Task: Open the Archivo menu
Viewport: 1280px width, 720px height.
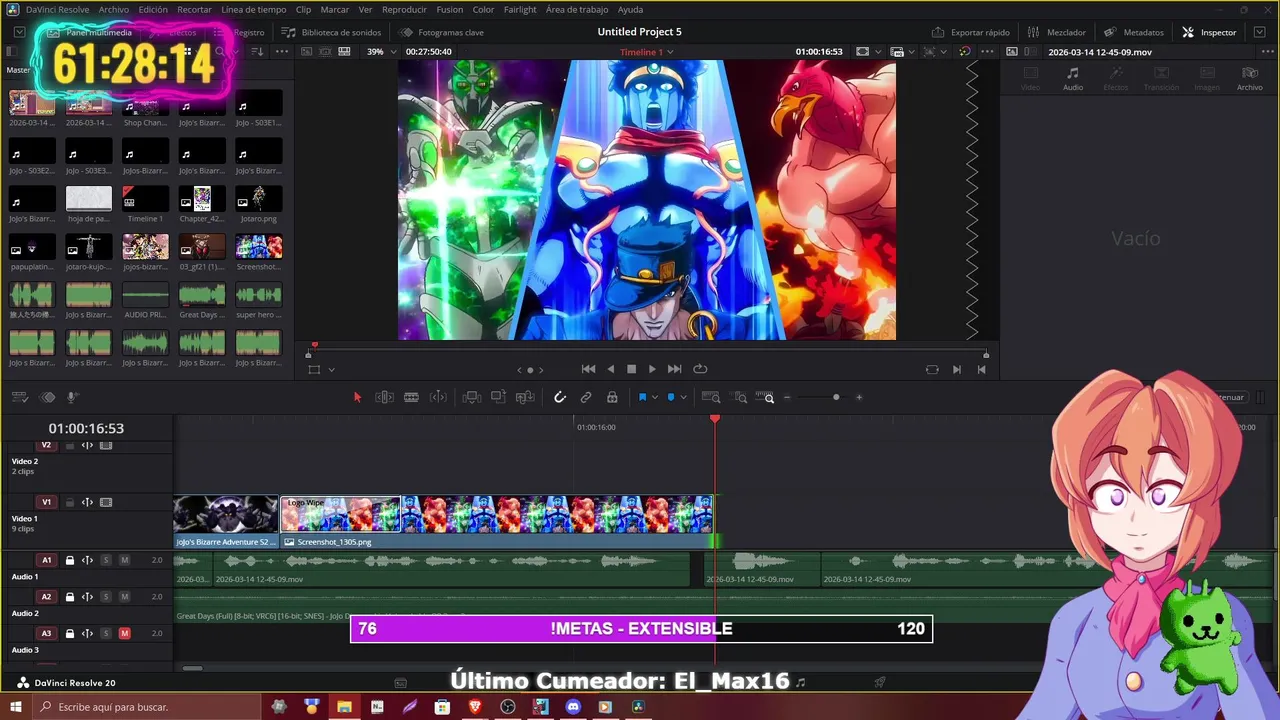Action: click(x=113, y=9)
